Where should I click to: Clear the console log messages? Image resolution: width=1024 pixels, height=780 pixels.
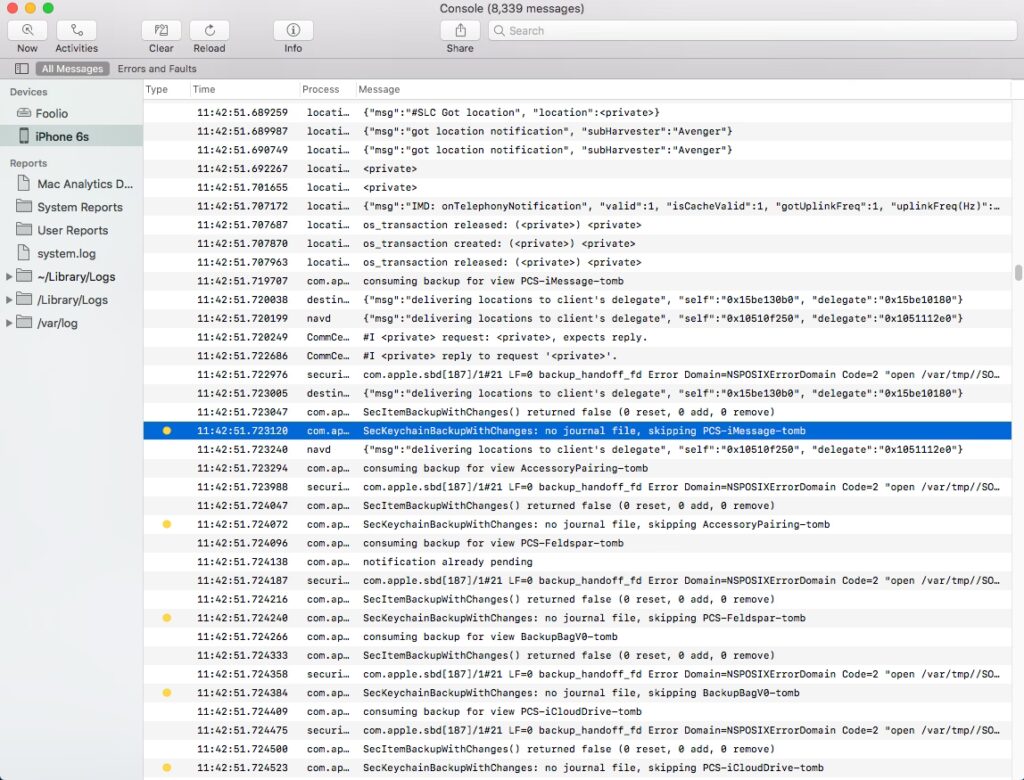pos(161,31)
